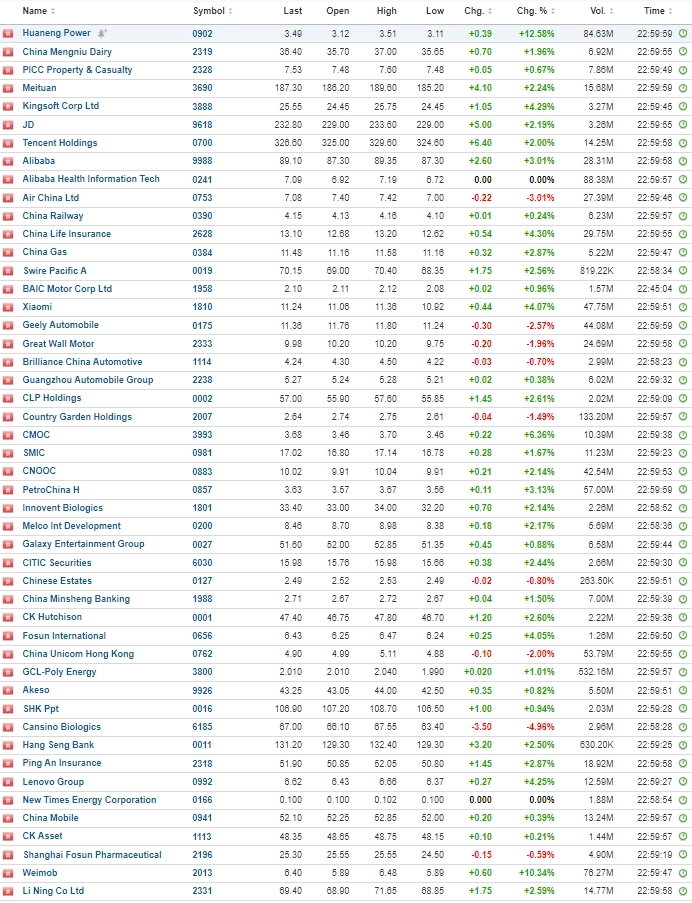Click the alert bell icon next to Huaneng Power

[x=102, y=33]
